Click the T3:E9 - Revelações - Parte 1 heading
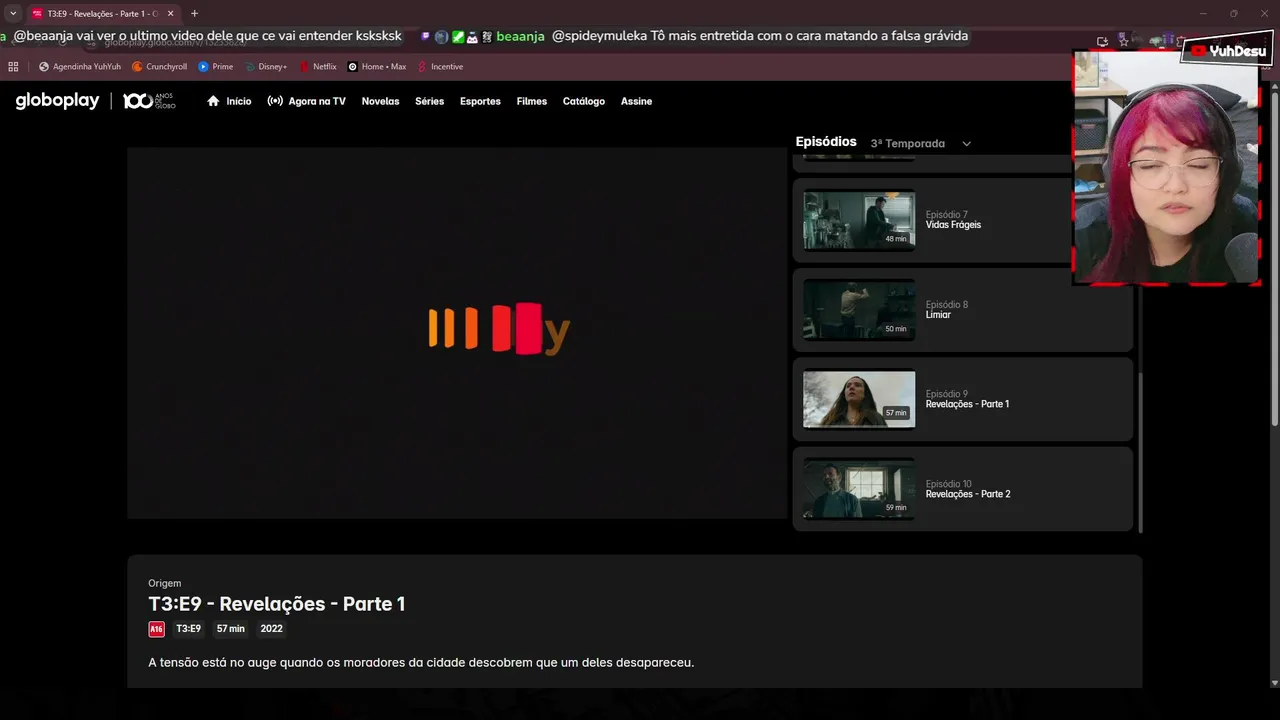The image size is (1280, 720). 277,604
